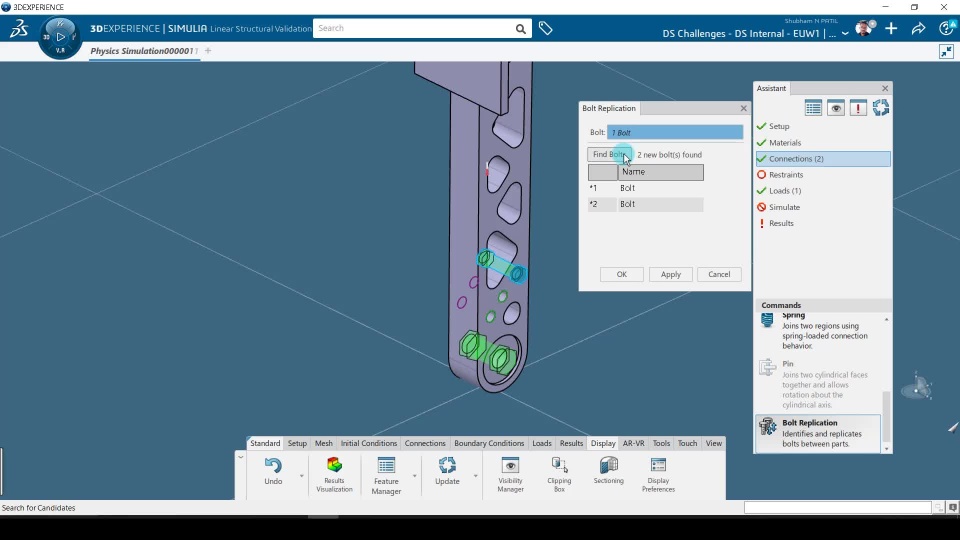
Task: Click the search magnifier icon
Action: point(520,29)
